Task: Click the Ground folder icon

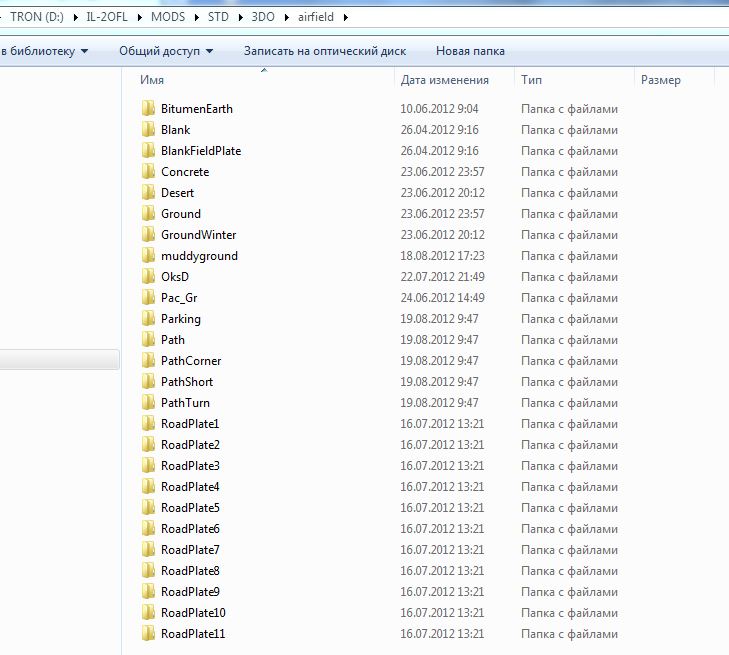Action: [x=148, y=213]
